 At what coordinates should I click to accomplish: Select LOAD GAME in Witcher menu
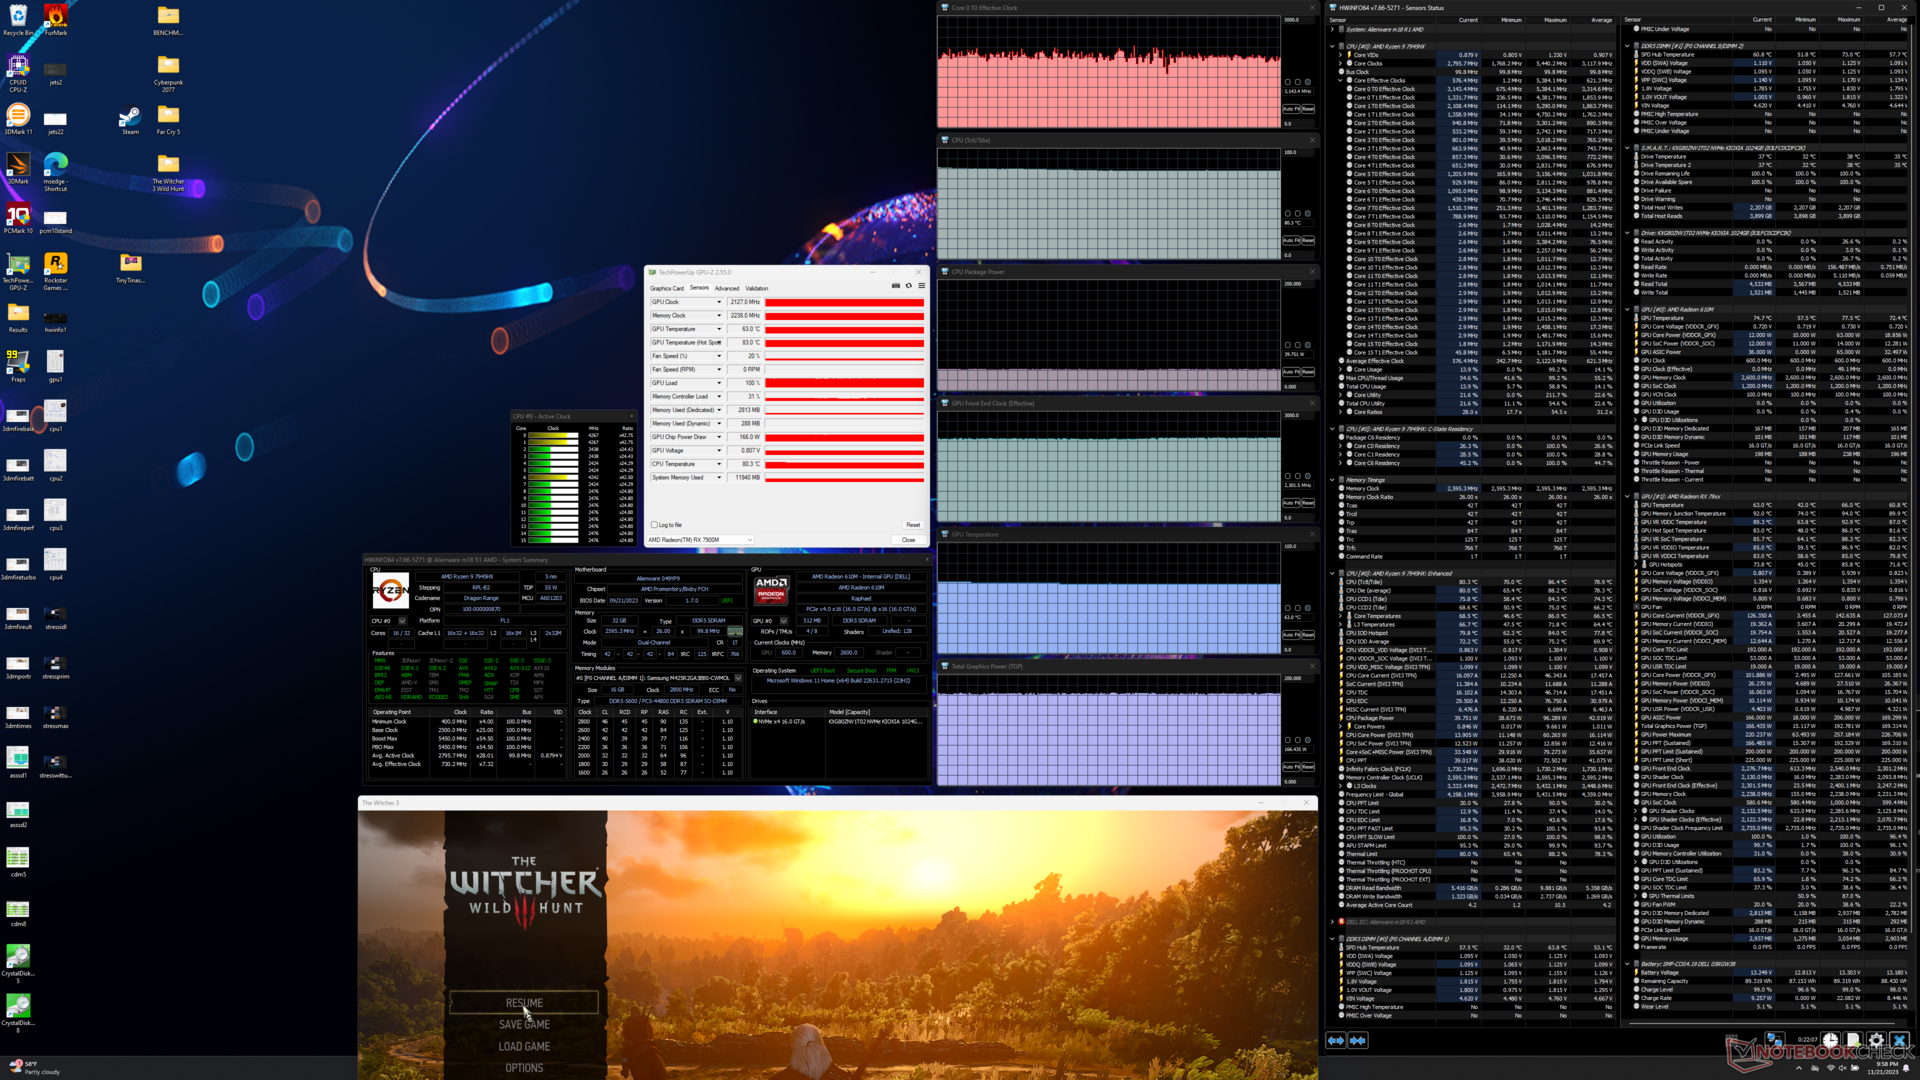pyautogui.click(x=524, y=1046)
